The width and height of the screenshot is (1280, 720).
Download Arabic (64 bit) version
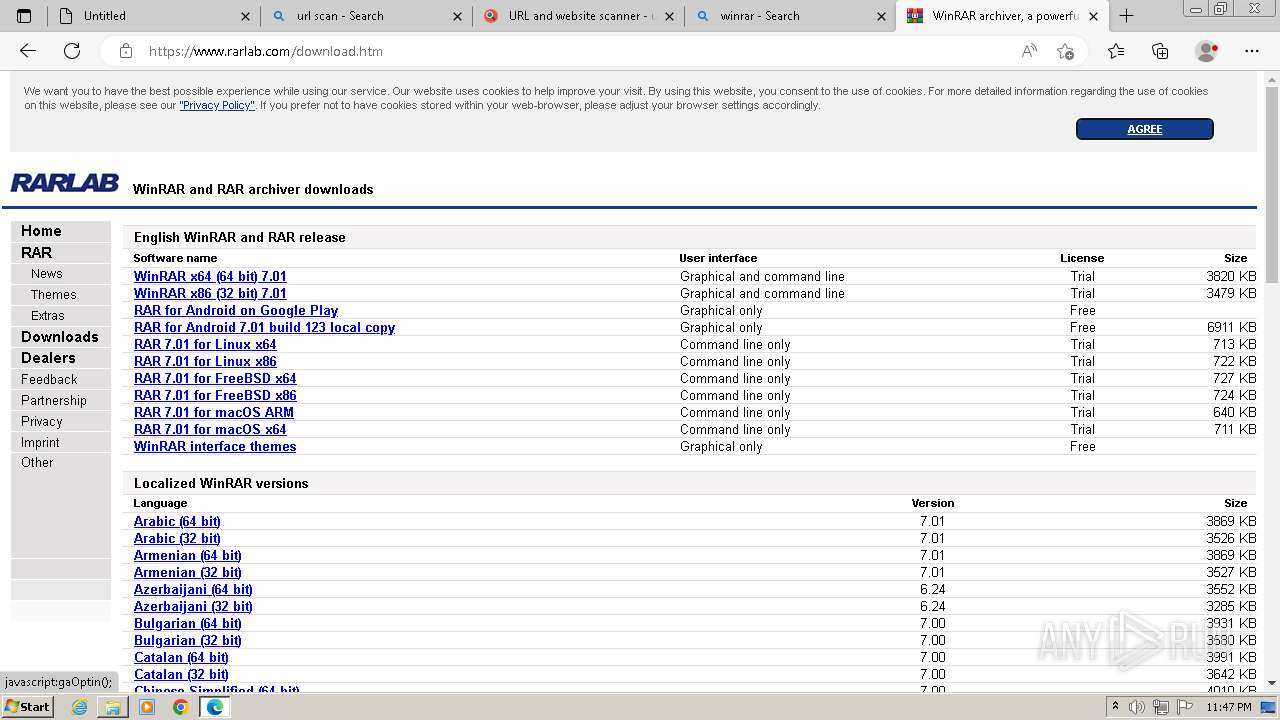(x=177, y=522)
